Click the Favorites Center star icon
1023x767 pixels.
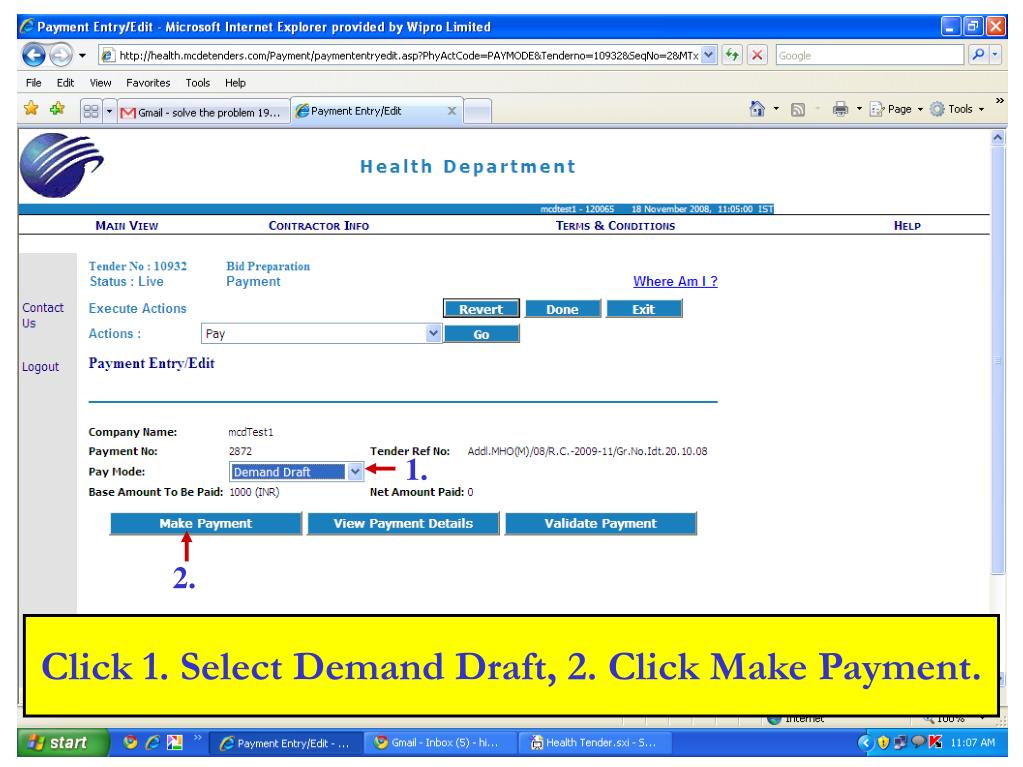31,109
